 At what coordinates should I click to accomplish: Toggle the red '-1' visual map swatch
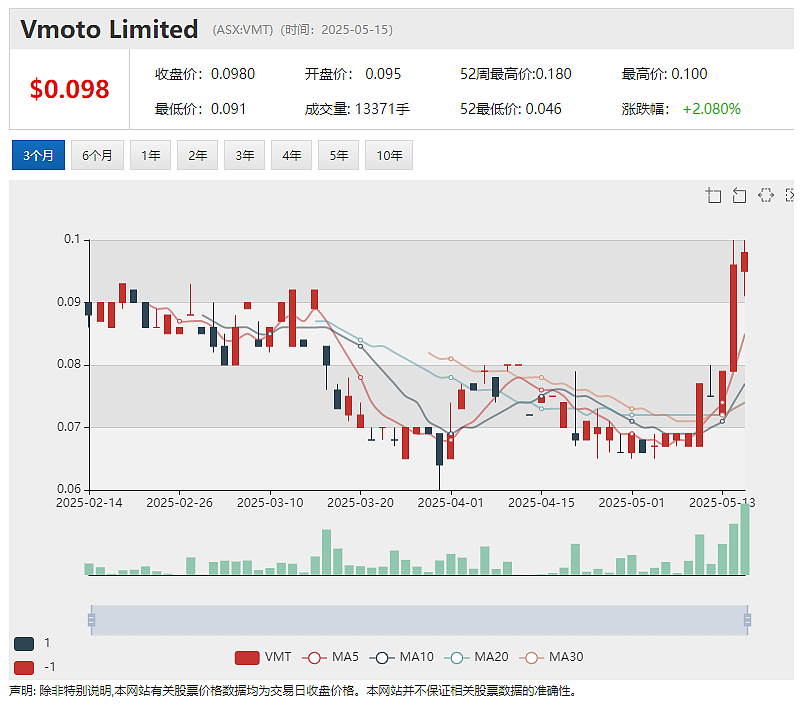point(24,668)
